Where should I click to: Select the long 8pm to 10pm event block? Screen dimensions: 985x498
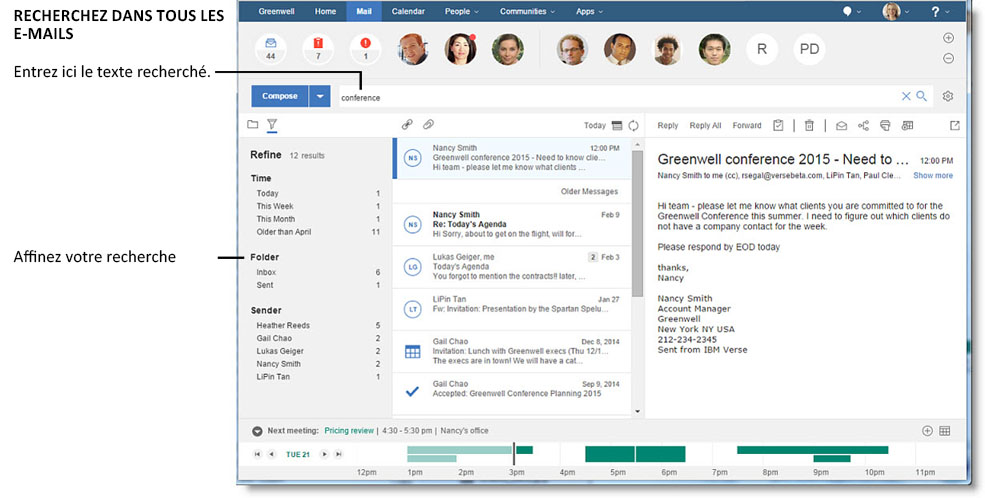[x=812, y=450]
